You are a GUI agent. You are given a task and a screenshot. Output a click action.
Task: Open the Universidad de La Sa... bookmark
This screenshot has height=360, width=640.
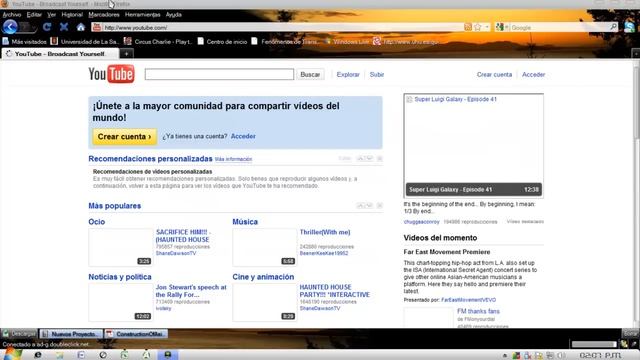pyautogui.click(x=84, y=42)
